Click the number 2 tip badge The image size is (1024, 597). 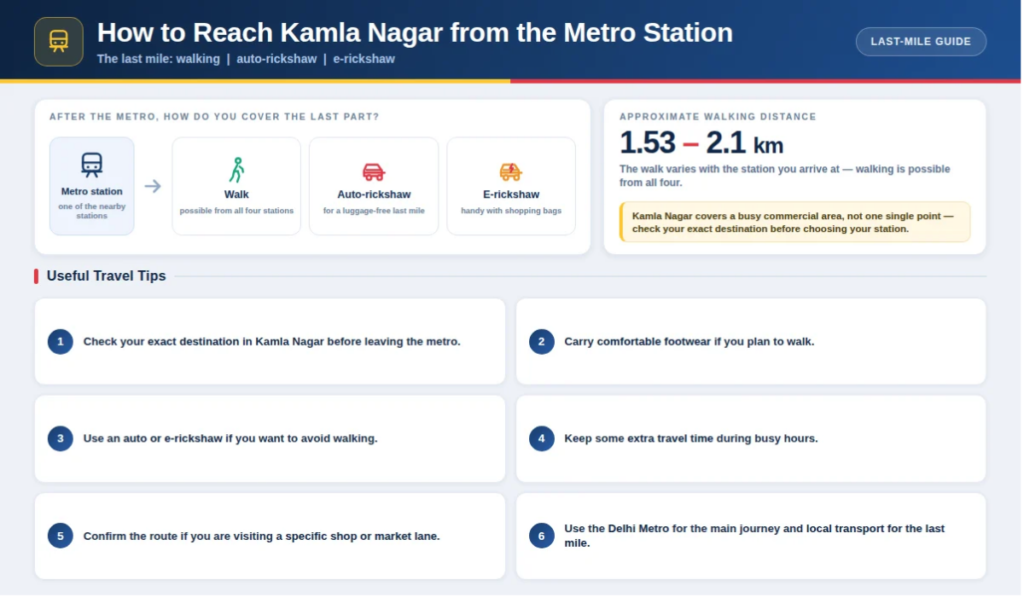[x=541, y=342]
